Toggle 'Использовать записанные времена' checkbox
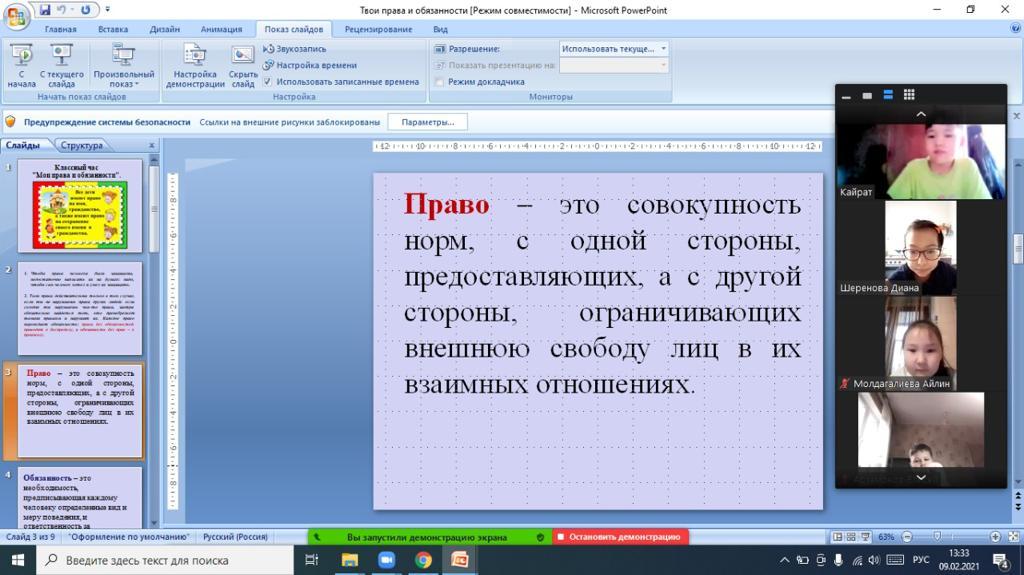The height and width of the screenshot is (575, 1024). 268,82
